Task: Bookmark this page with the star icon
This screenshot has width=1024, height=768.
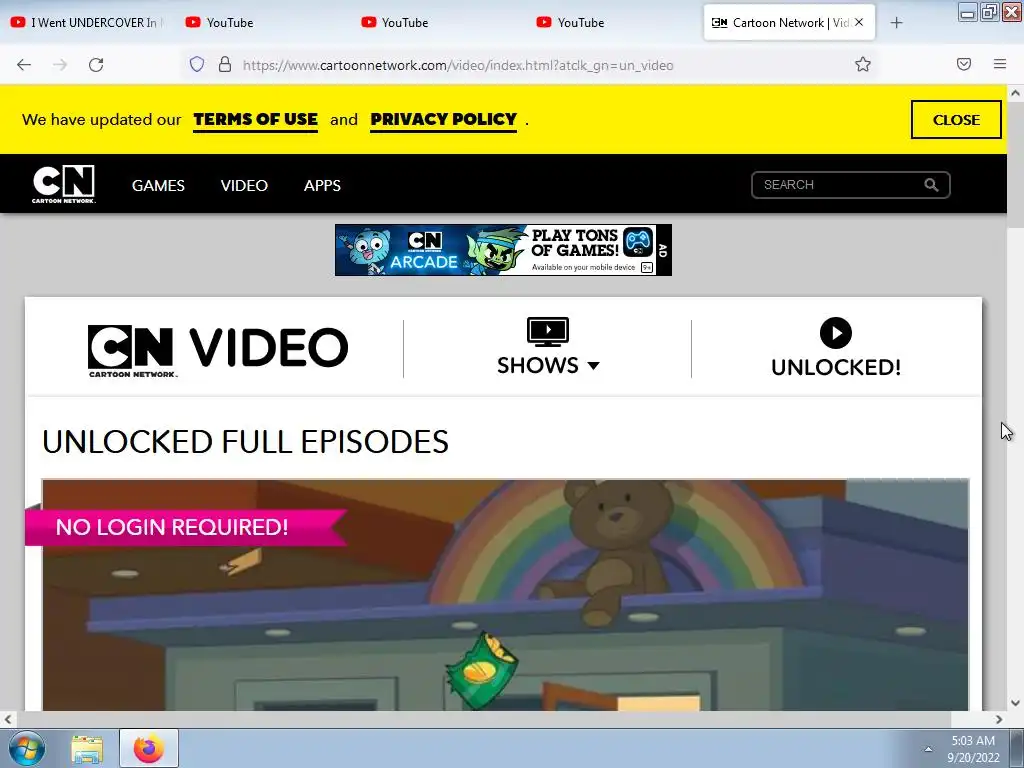Action: [863, 64]
